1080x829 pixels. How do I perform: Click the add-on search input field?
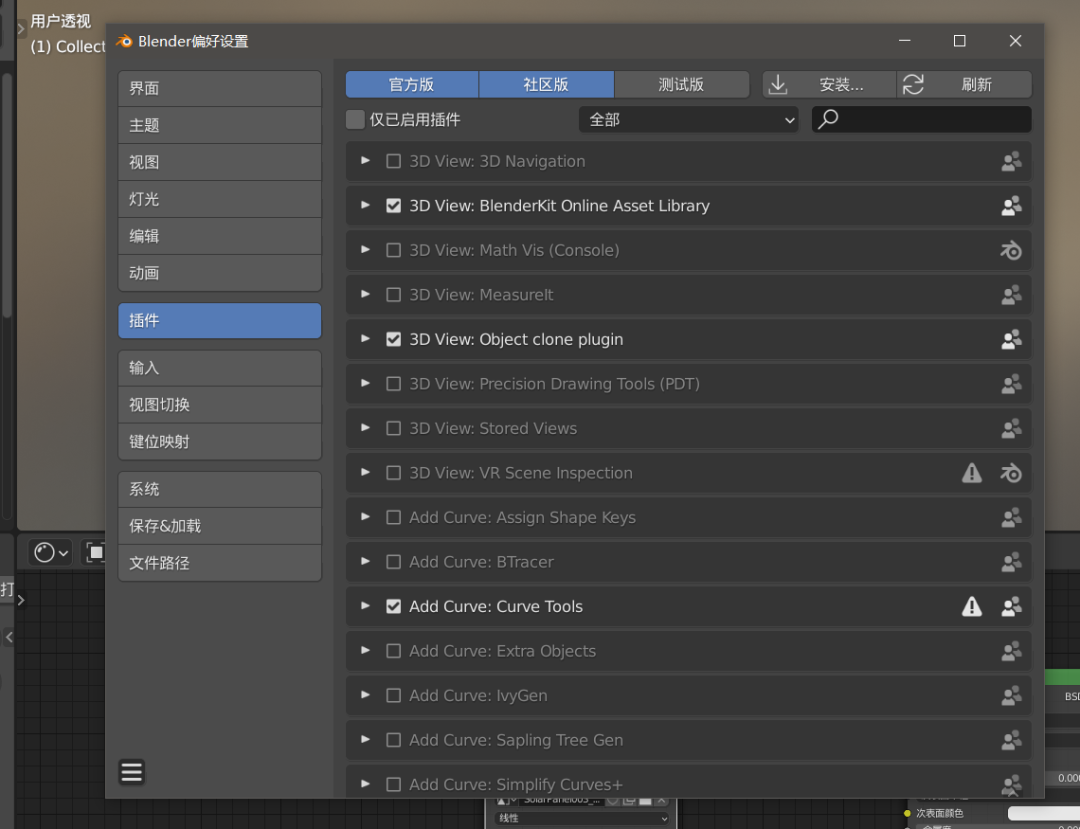coord(922,120)
